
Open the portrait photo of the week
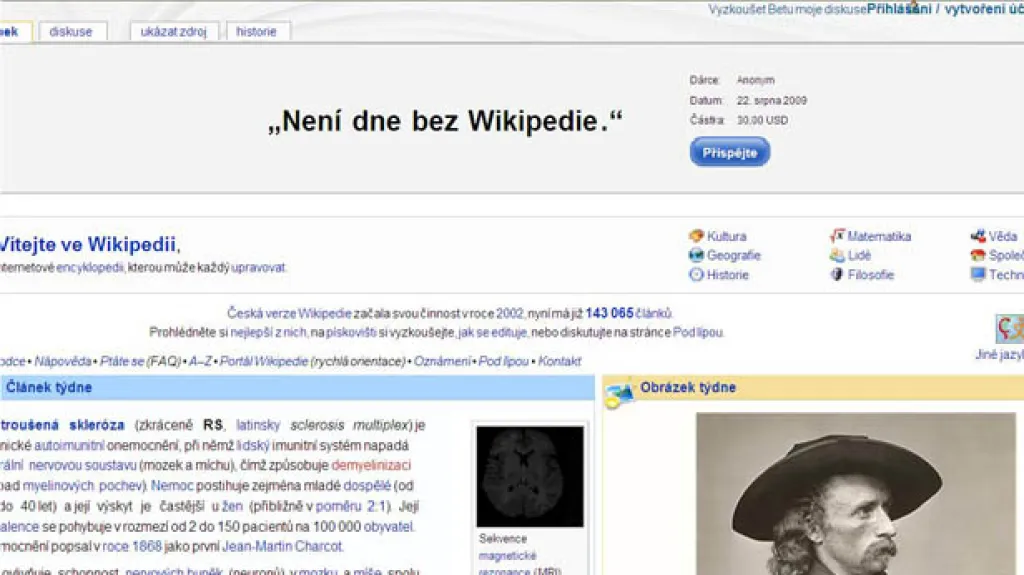[856, 493]
